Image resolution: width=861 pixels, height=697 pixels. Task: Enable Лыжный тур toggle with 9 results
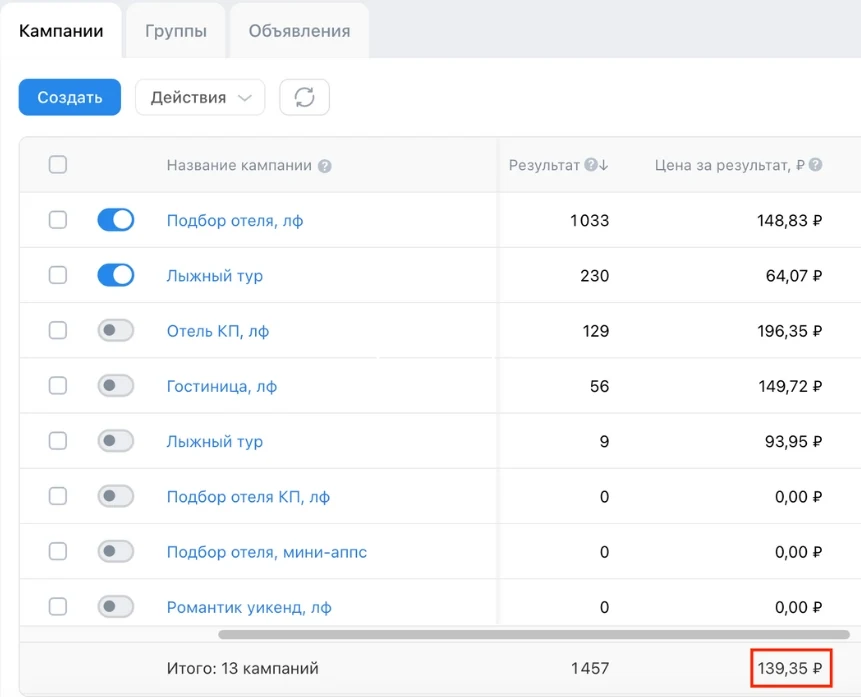116,441
